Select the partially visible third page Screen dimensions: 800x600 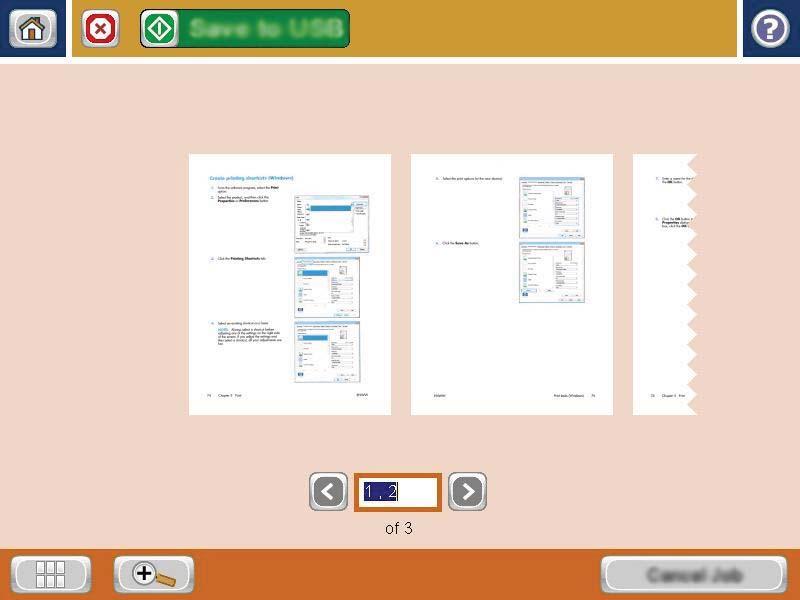(x=664, y=285)
